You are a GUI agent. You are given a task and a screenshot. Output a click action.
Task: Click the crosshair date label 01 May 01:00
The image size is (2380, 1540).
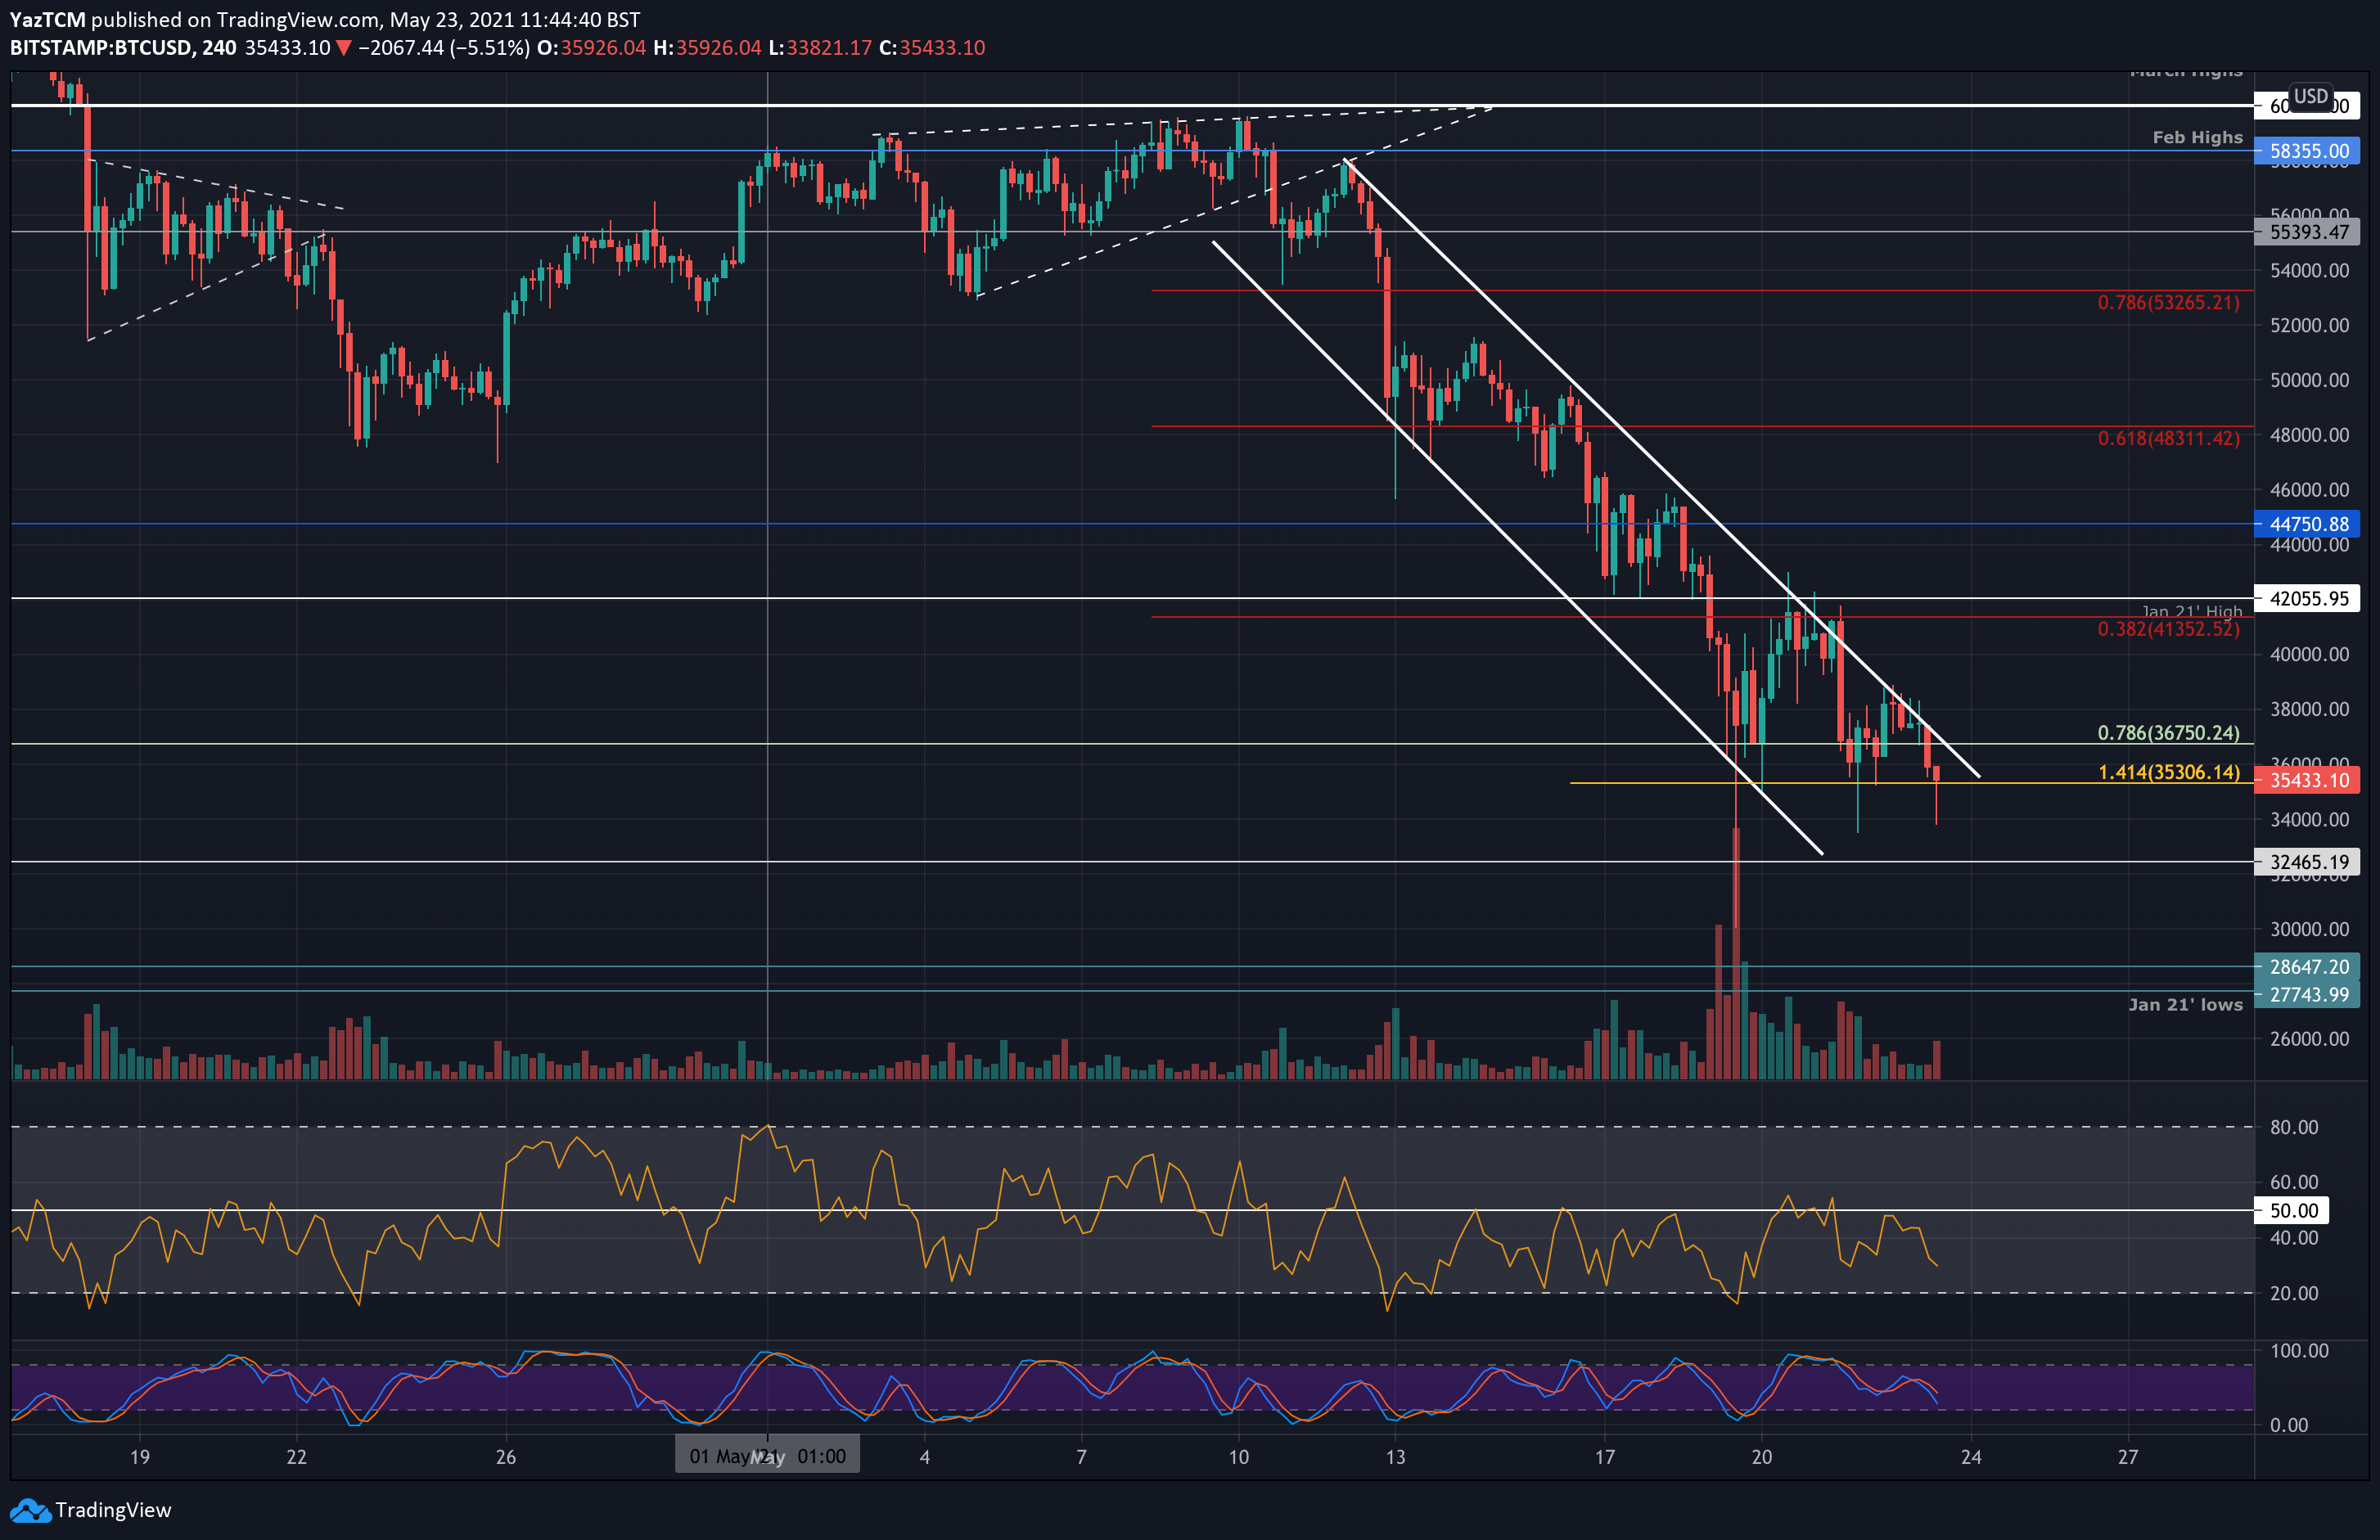767,1456
